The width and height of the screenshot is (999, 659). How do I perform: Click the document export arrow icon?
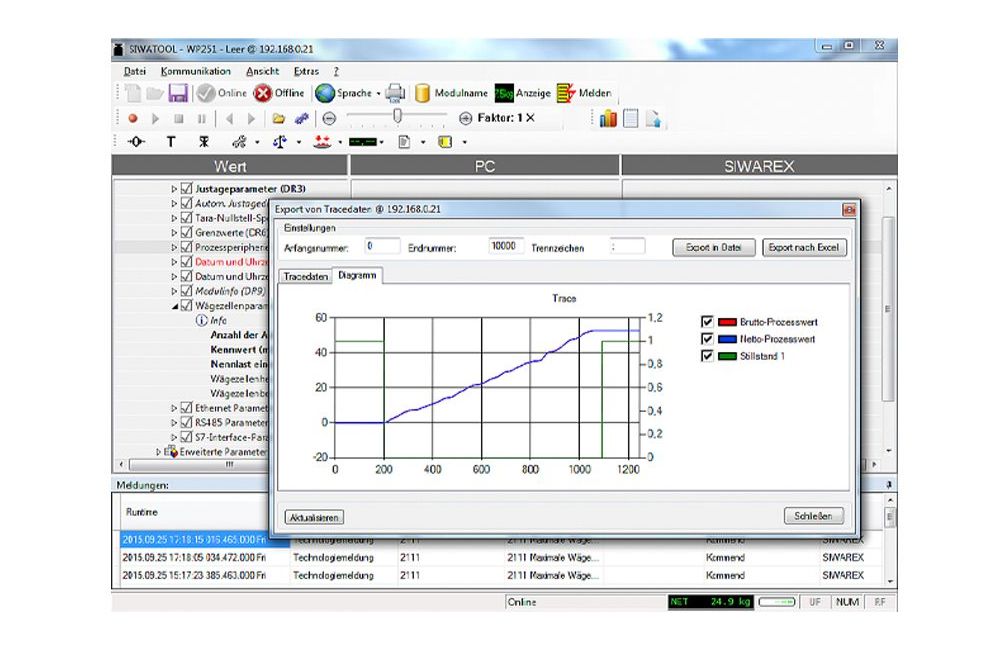point(653,119)
